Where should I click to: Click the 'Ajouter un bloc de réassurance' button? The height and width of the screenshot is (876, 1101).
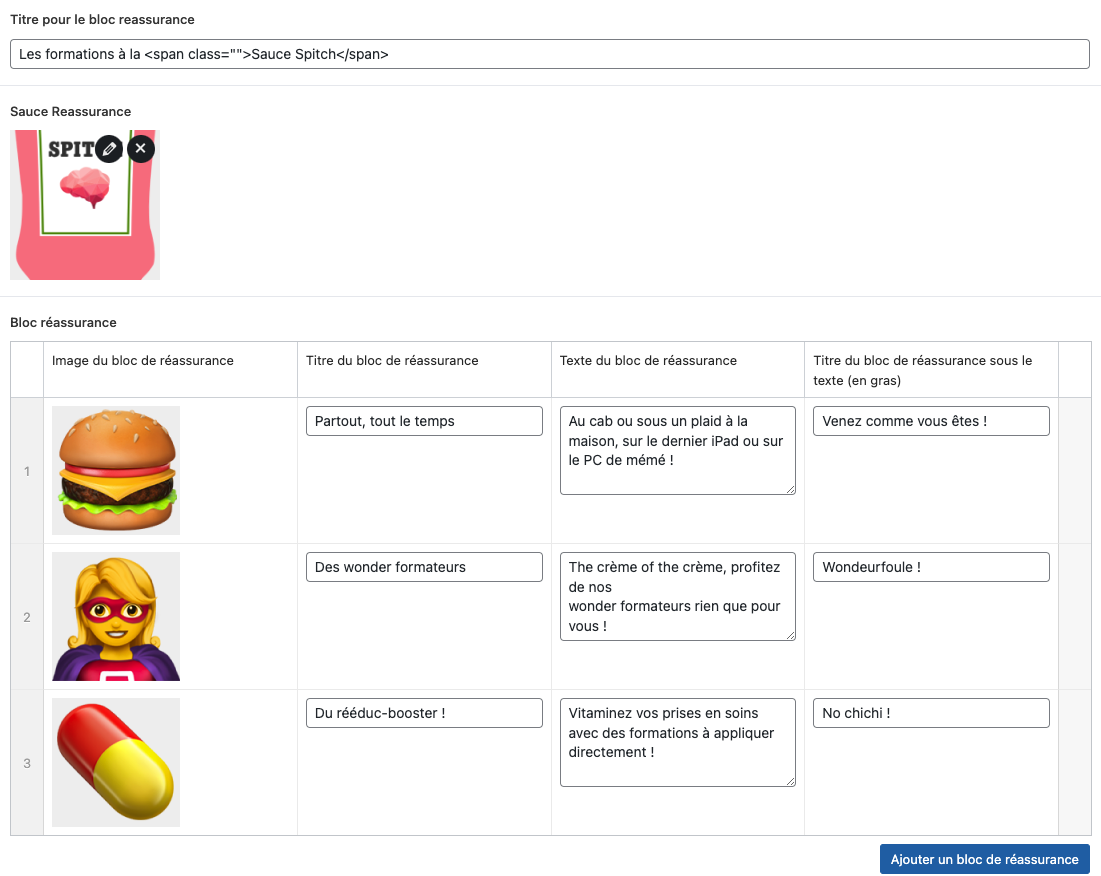(x=984, y=859)
